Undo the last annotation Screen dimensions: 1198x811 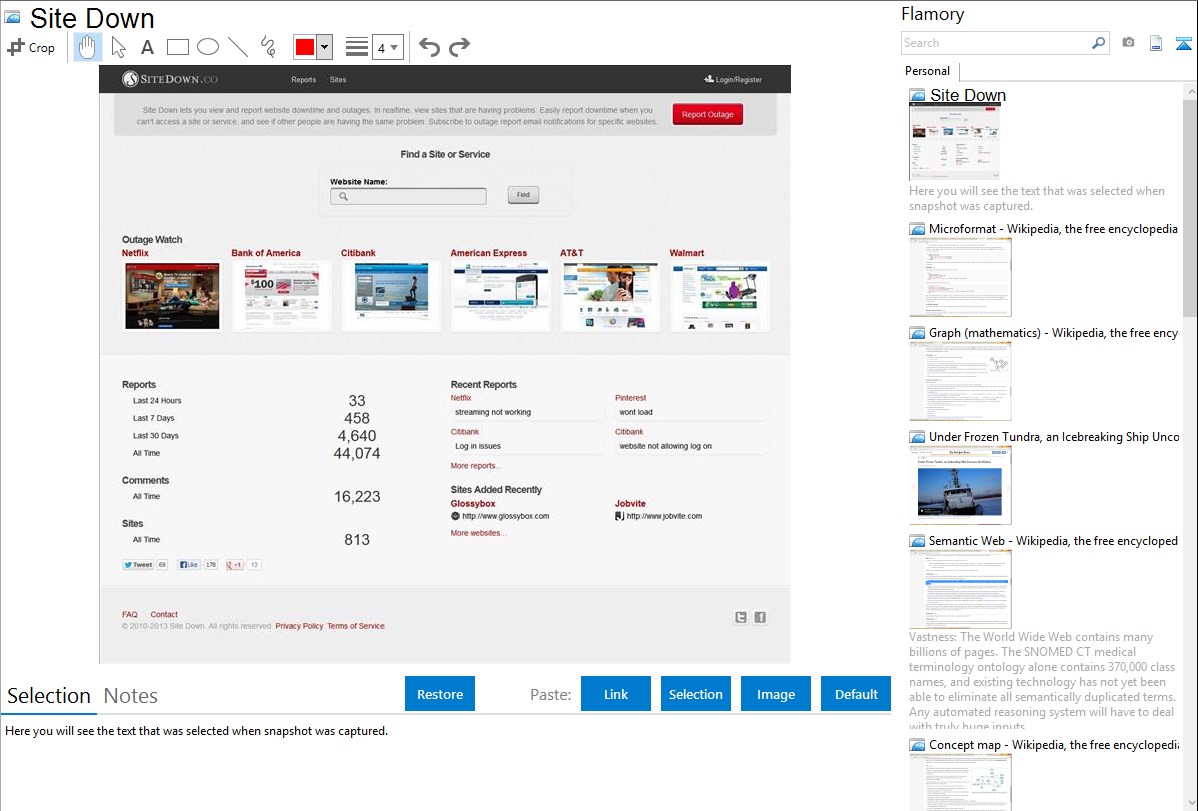coord(429,47)
